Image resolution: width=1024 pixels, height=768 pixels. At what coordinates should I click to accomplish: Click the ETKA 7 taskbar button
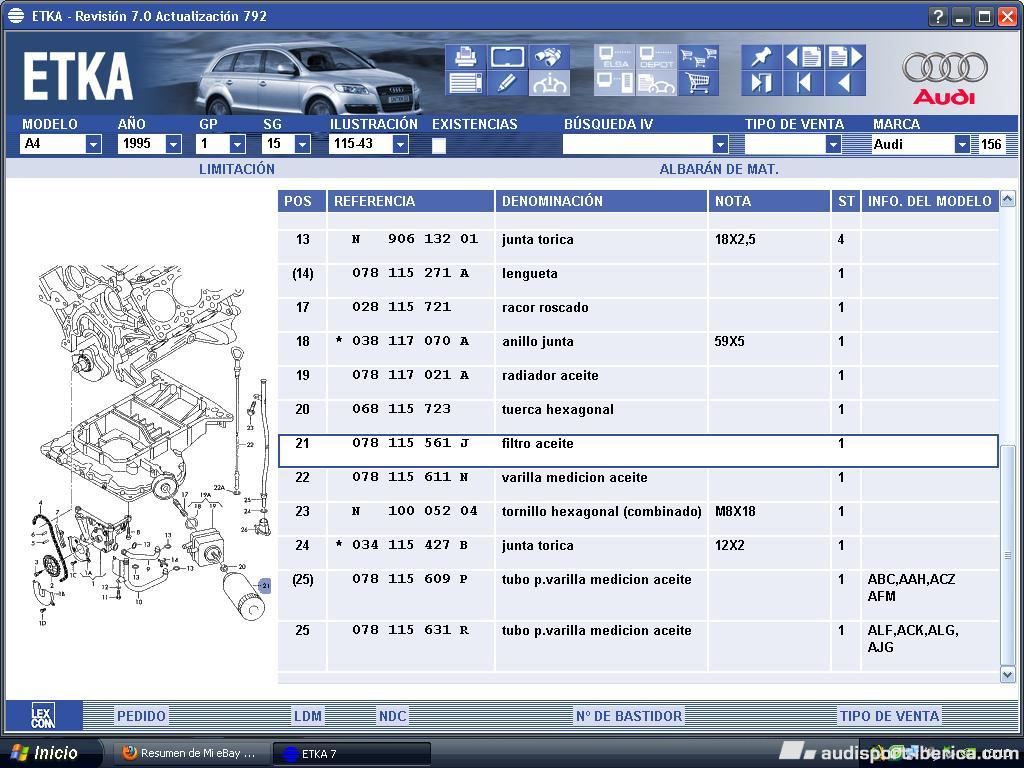(x=351, y=754)
